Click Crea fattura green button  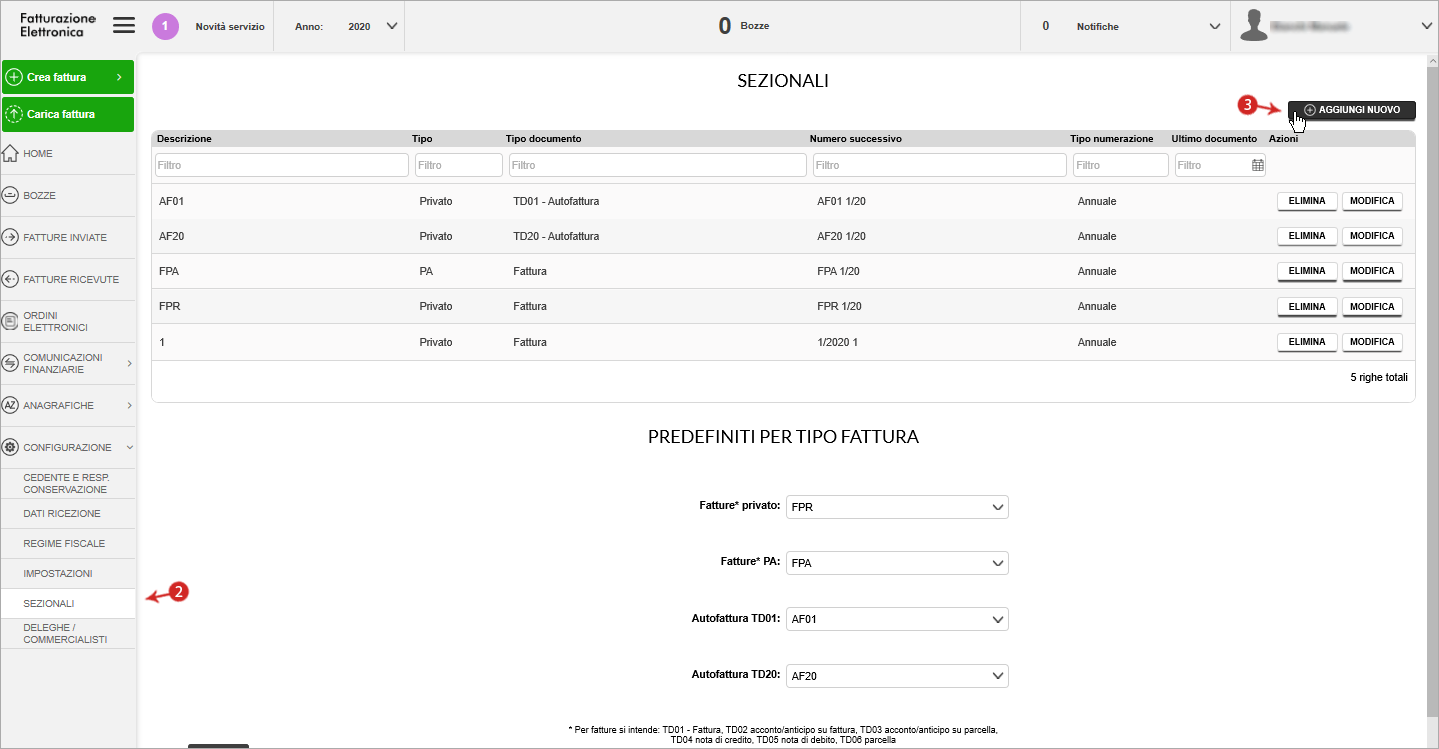[x=68, y=77]
